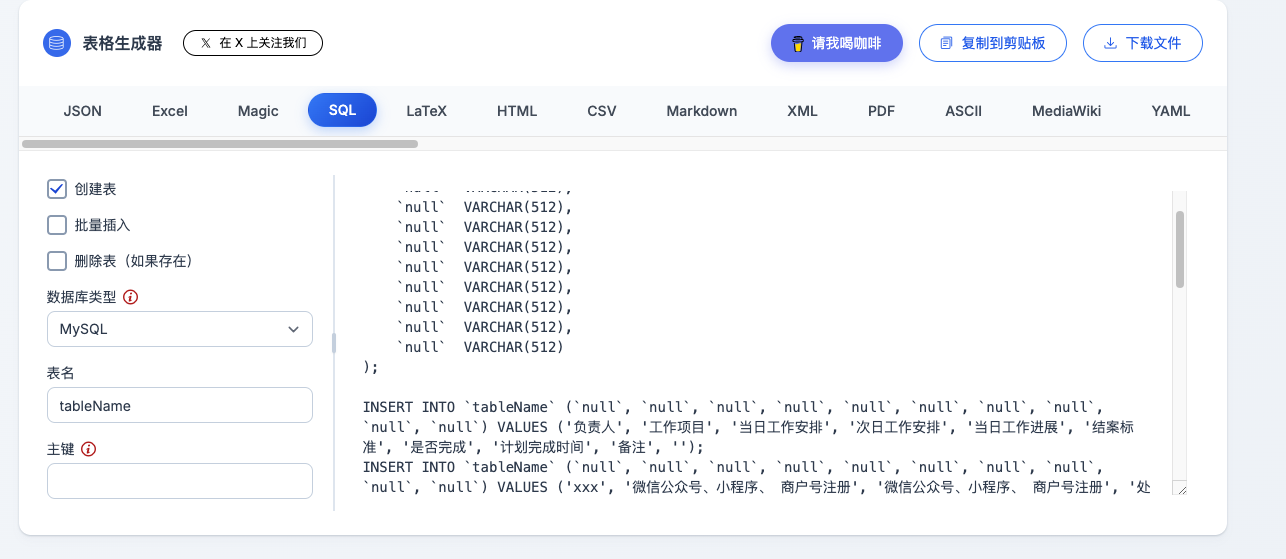Screen dimensions: 1286x559
Task: Select the LaTeX format tab
Action: (426, 111)
